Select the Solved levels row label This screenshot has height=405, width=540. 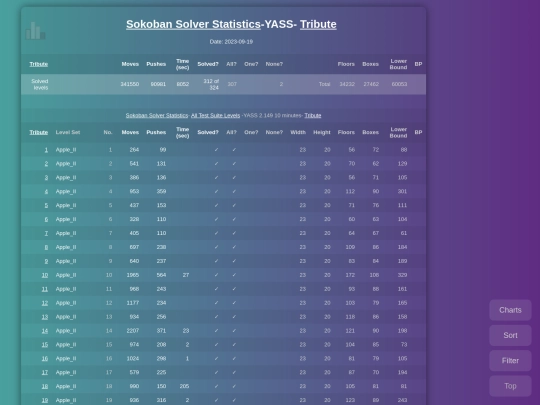(40, 84)
